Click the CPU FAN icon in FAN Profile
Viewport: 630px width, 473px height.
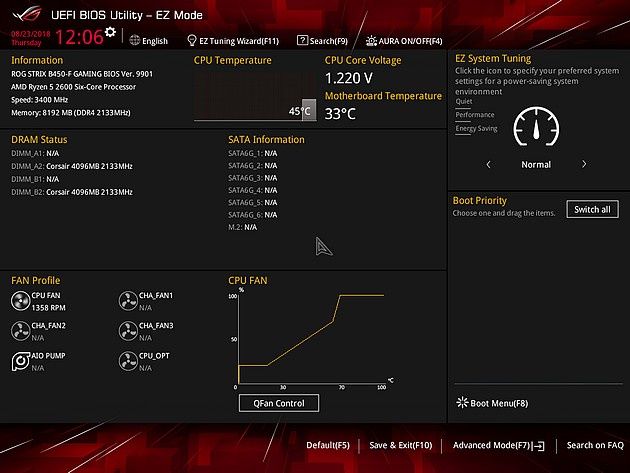click(20, 301)
